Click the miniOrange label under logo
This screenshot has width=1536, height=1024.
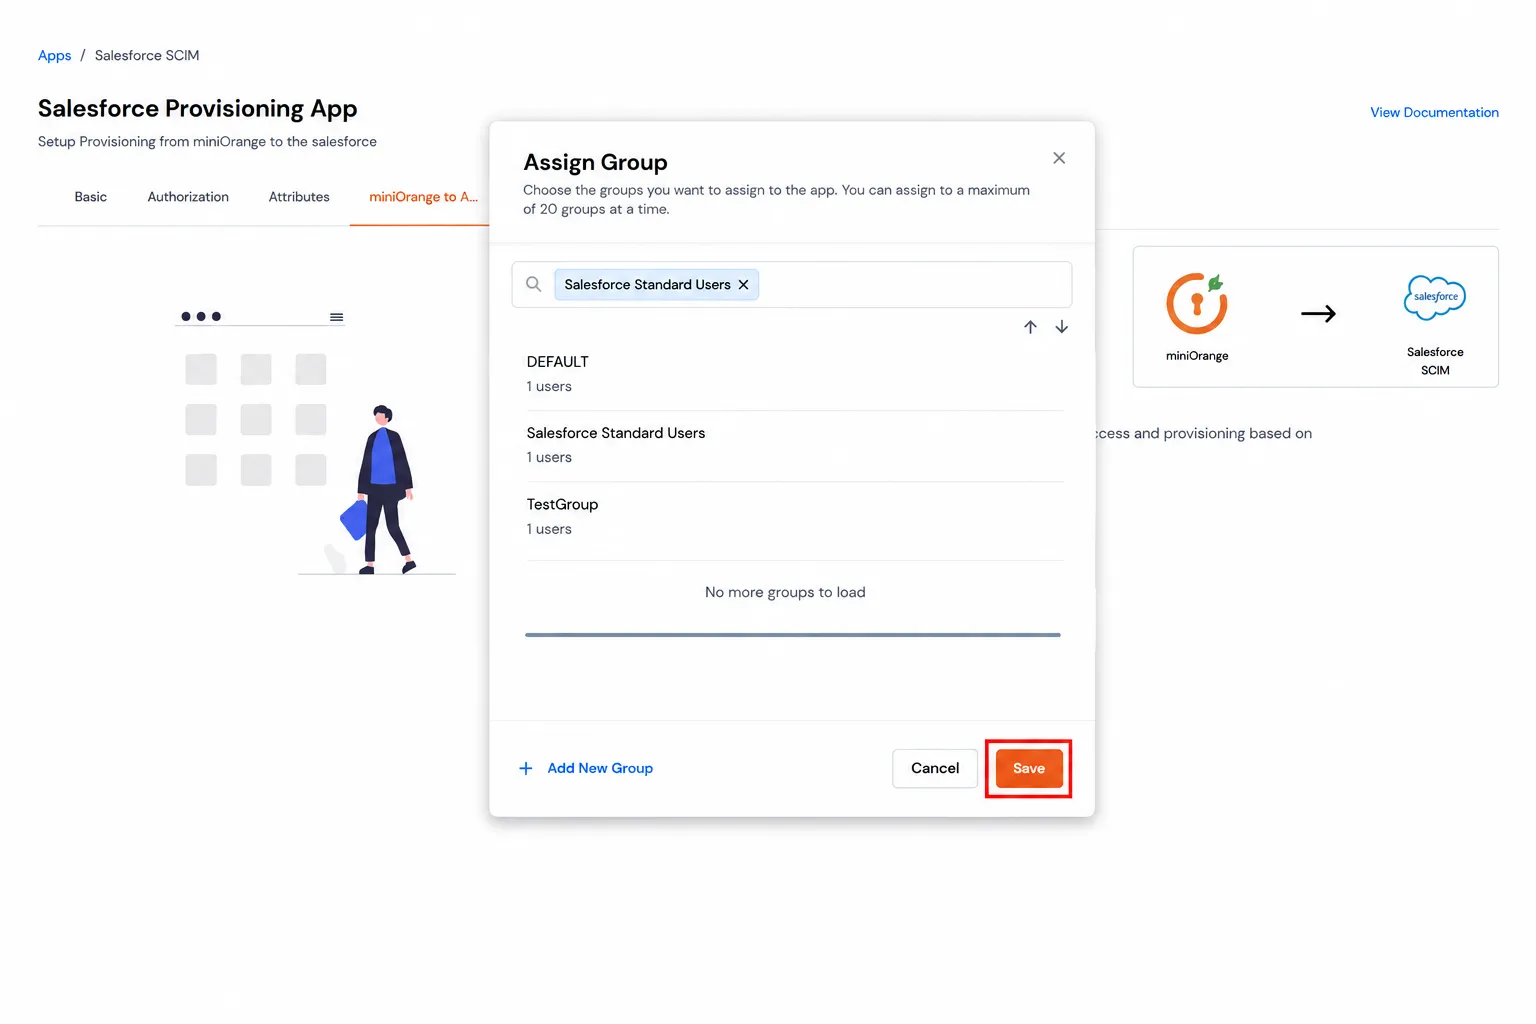[1197, 356]
